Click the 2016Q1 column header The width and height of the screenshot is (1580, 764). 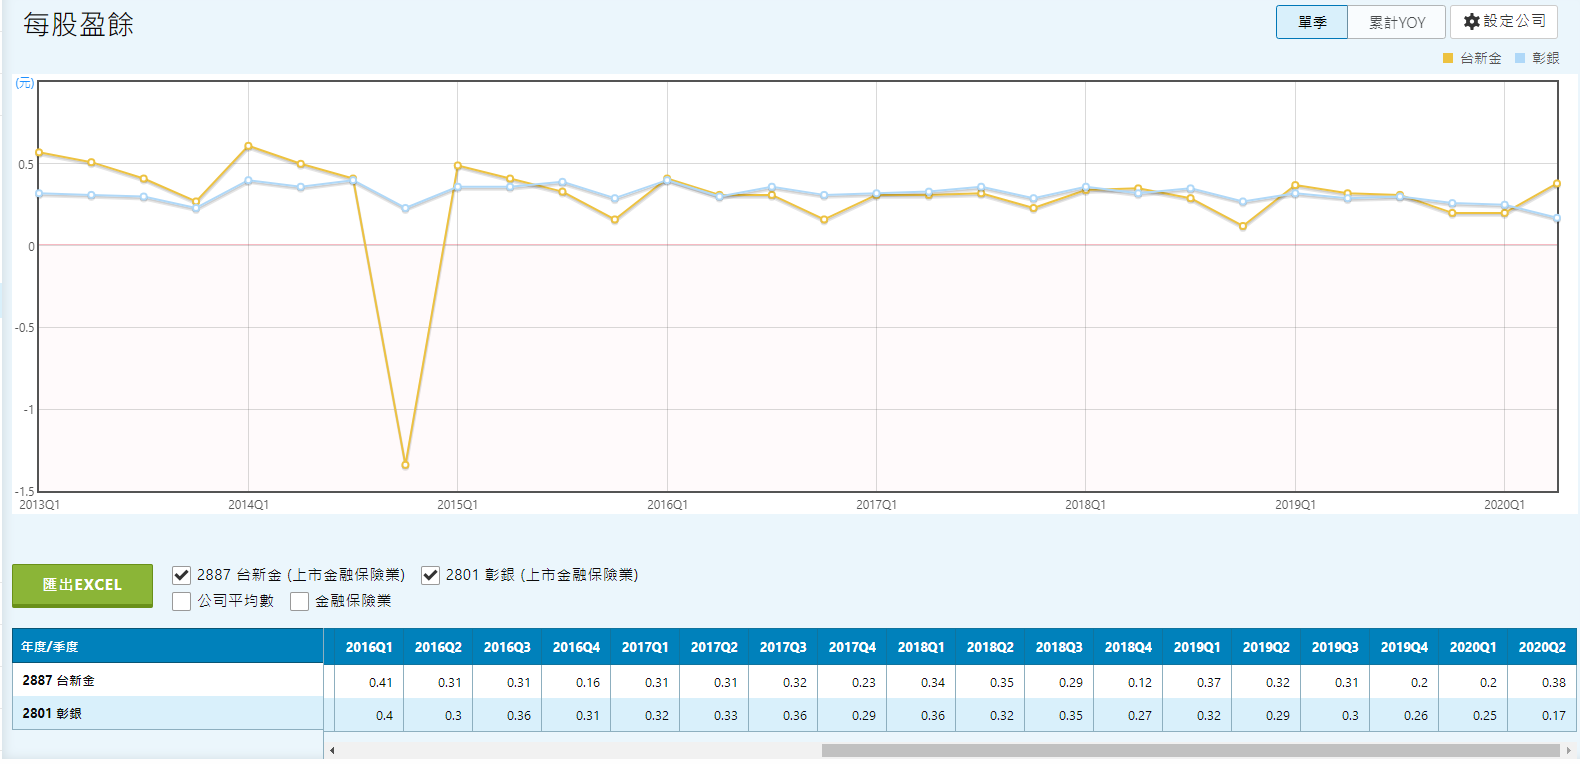tap(369, 647)
